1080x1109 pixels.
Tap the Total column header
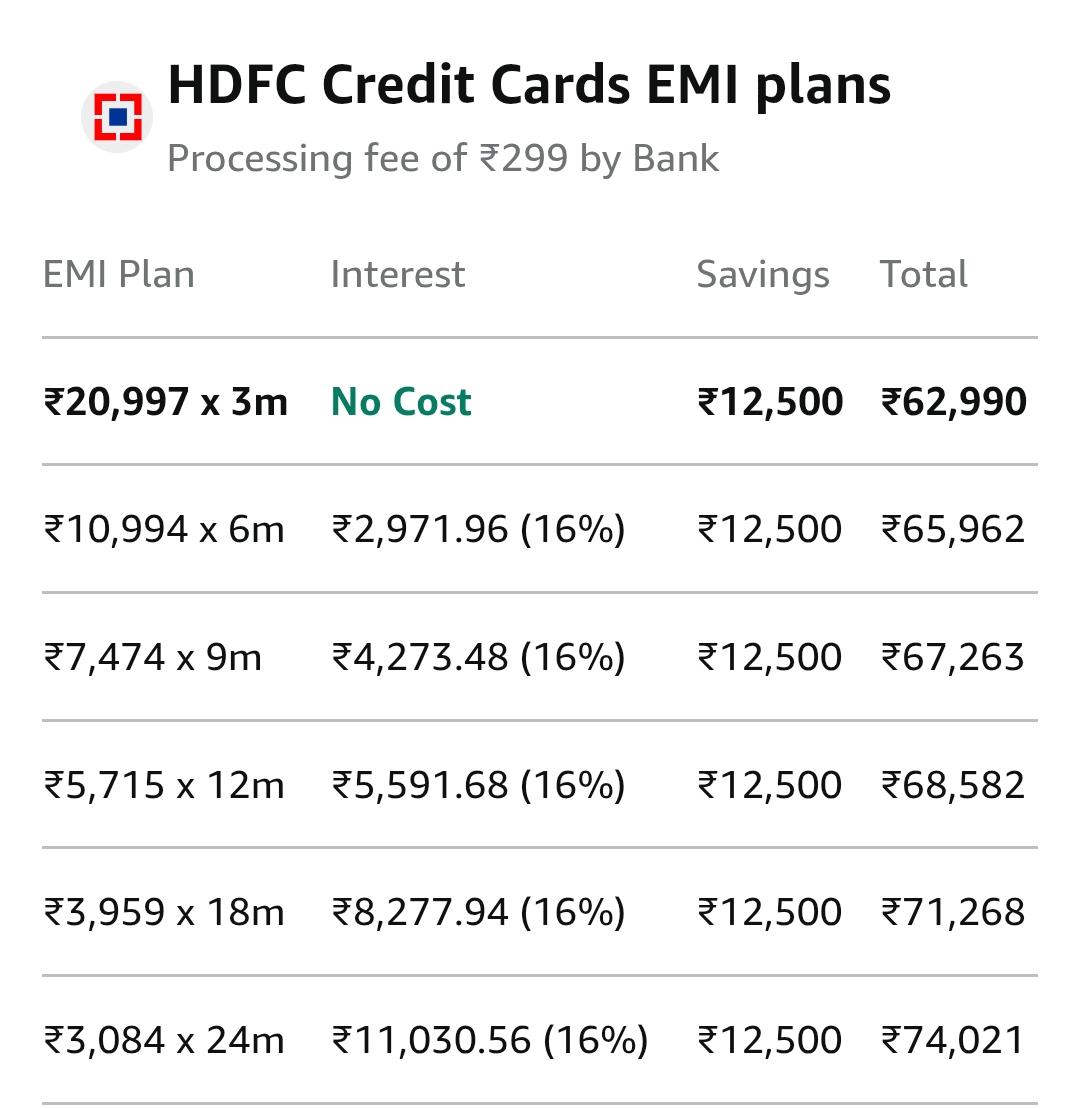[924, 275]
